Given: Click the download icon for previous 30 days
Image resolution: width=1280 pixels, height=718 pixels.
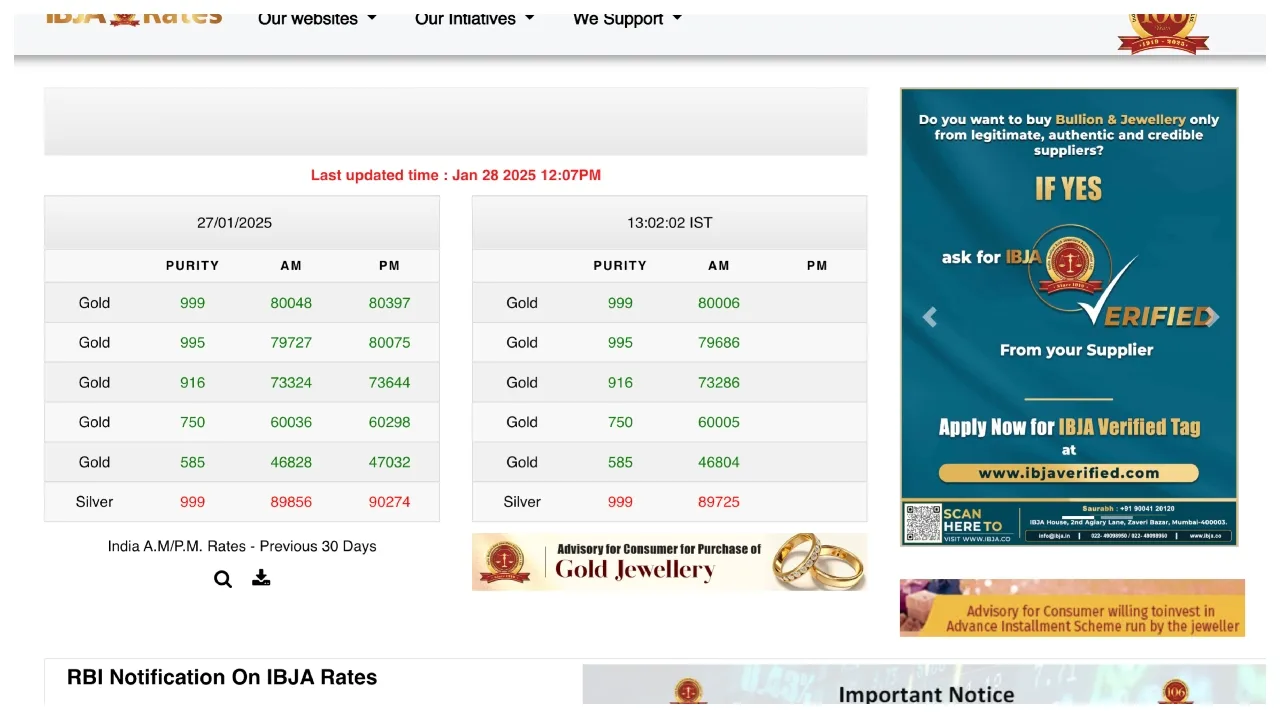Looking at the screenshot, I should [261, 578].
